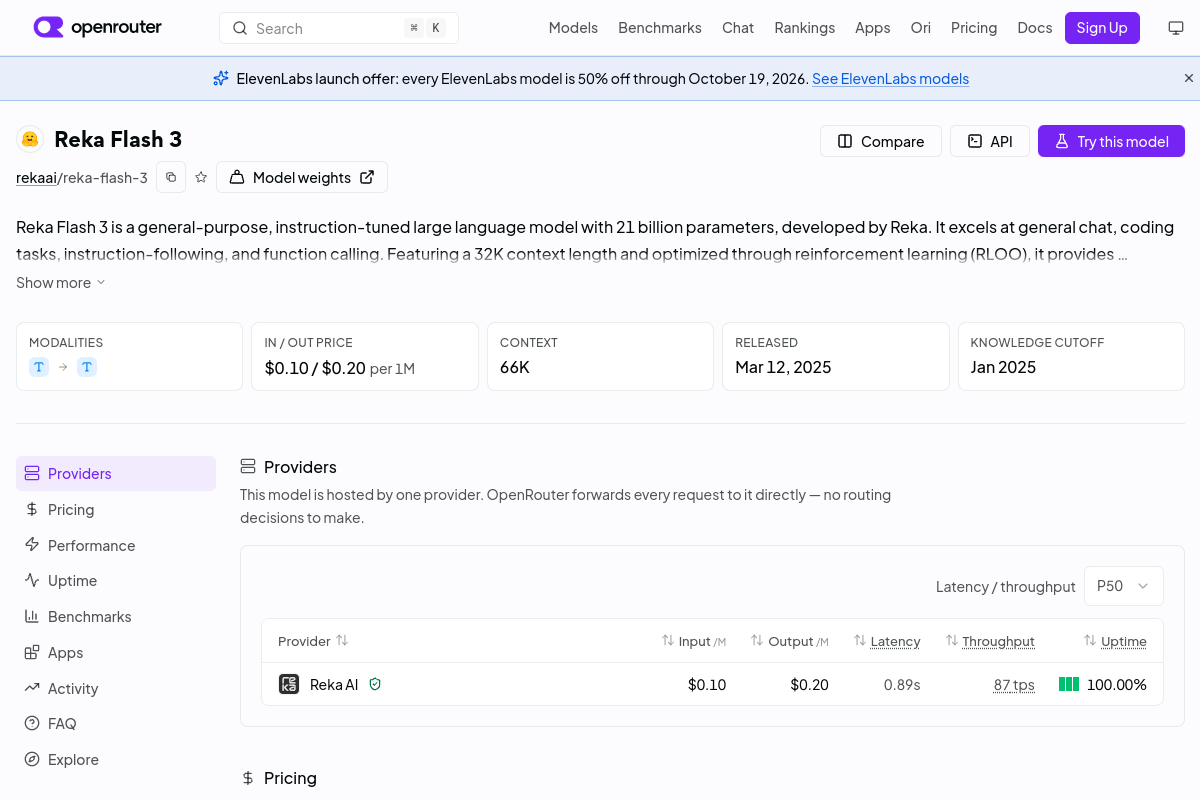The image size is (1200, 800).
Task: Expand the description with Show more
Action: (61, 282)
